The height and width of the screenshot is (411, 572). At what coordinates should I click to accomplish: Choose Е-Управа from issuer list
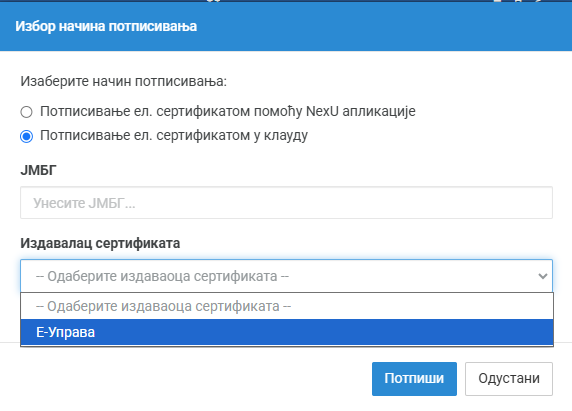pos(287,332)
